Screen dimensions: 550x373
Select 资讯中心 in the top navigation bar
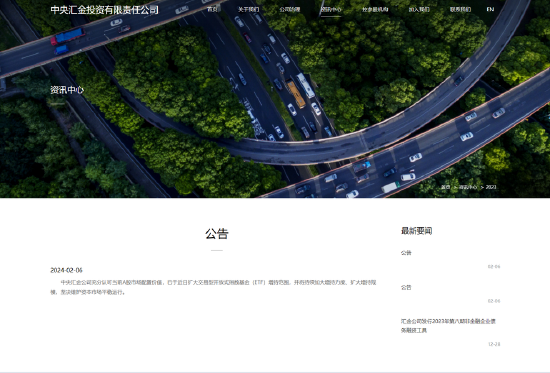coord(331,9)
